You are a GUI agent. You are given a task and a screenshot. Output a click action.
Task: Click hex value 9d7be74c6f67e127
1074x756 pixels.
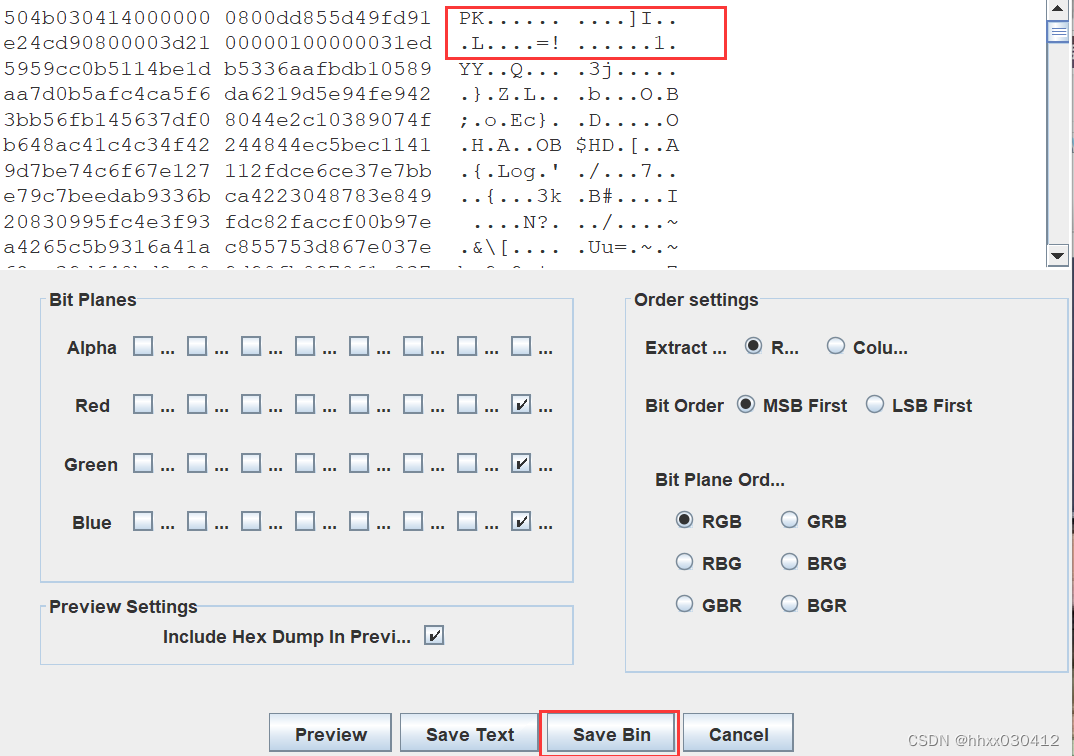[106, 171]
